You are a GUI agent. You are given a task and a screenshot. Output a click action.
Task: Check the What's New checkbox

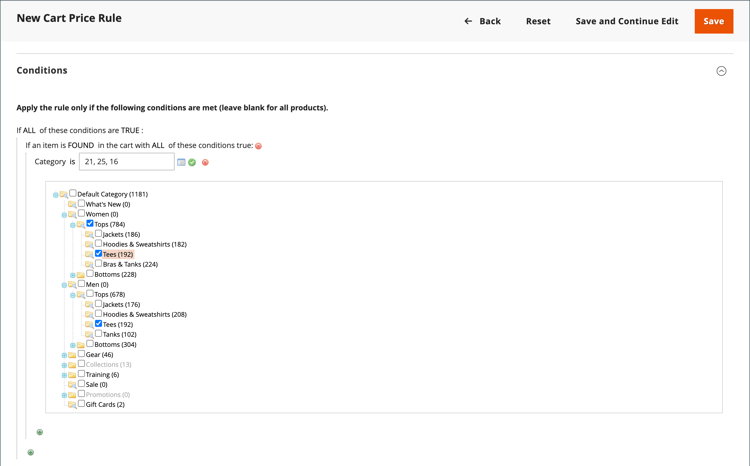pyautogui.click(x=81, y=203)
